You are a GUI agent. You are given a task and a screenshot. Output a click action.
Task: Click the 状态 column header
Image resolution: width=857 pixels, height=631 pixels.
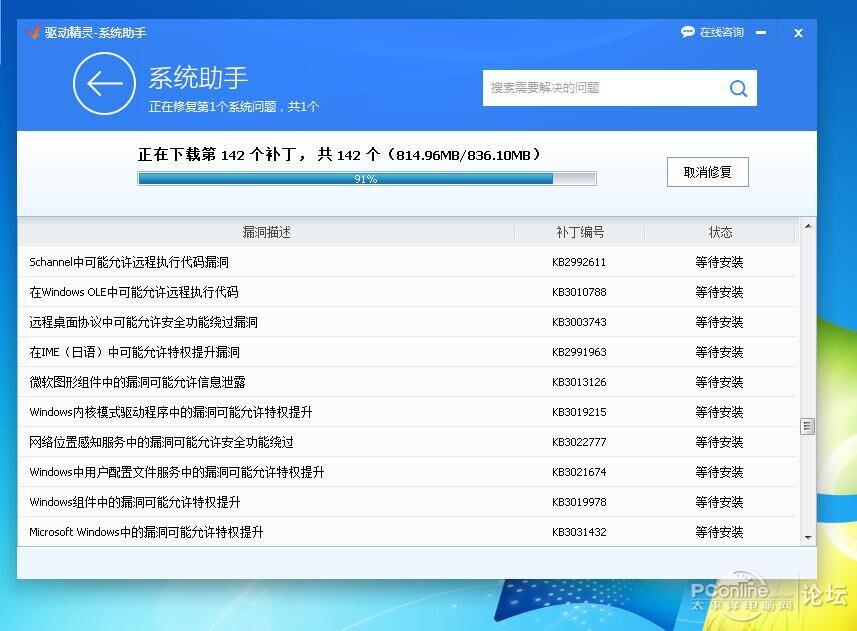click(x=720, y=232)
